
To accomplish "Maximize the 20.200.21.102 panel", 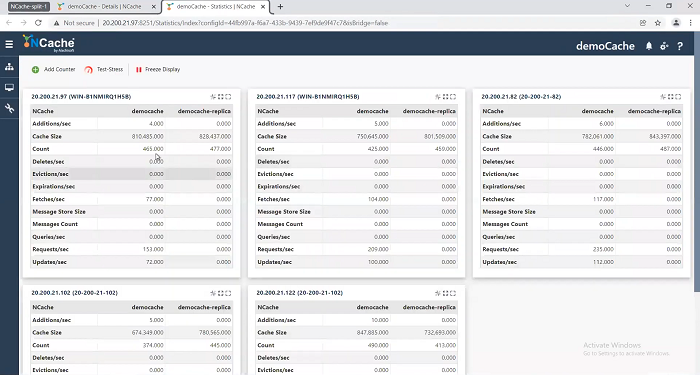I will [x=228, y=293].
